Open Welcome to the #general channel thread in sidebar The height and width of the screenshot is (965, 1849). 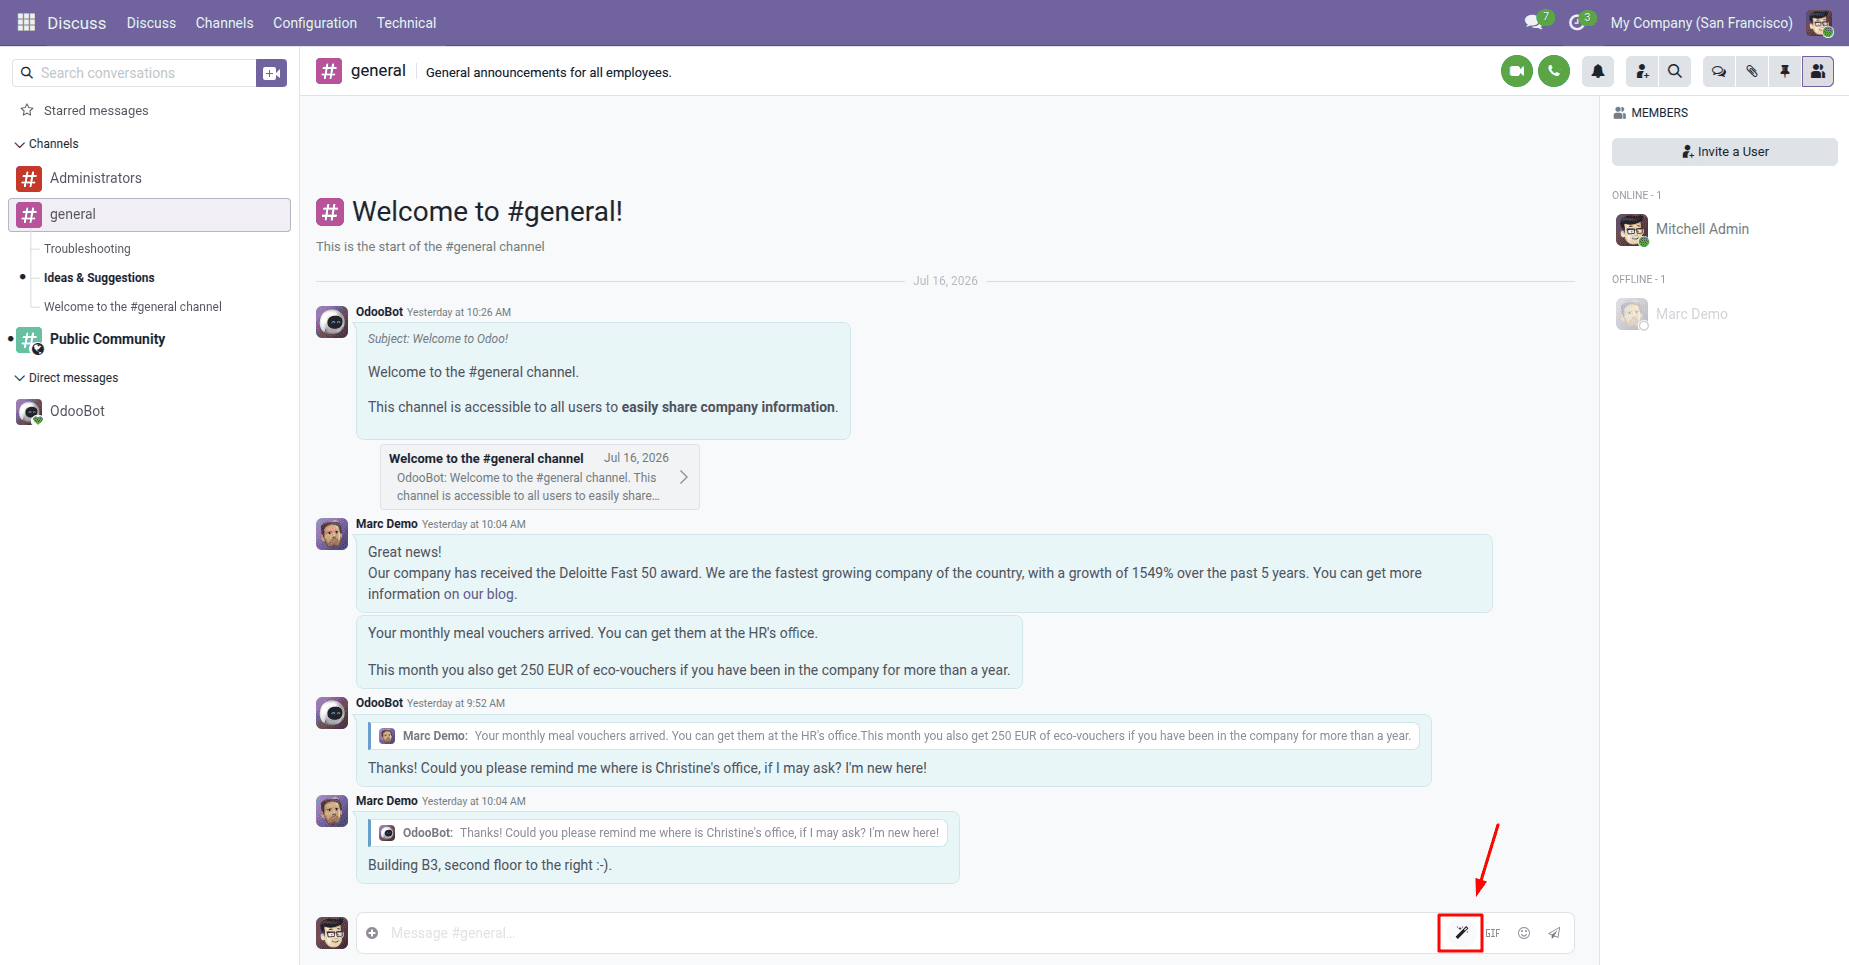[133, 307]
